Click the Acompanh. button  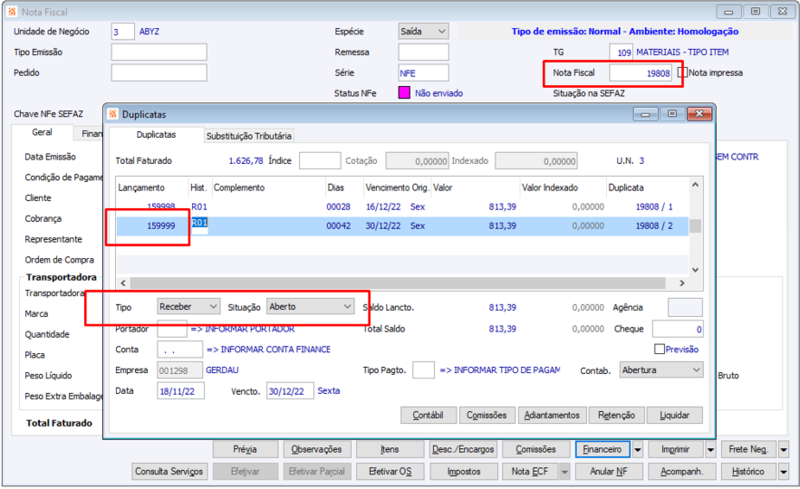pos(682,472)
